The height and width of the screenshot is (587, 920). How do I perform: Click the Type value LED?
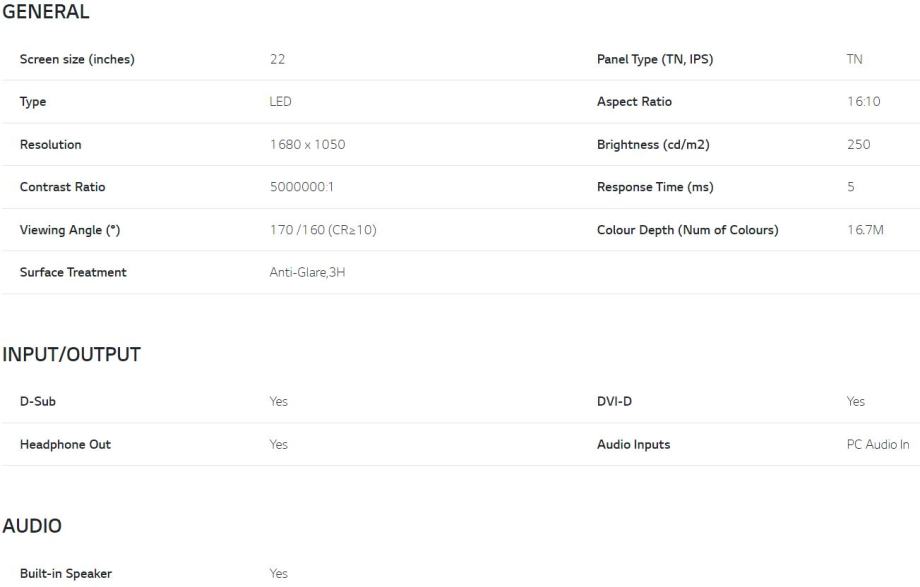coord(280,102)
